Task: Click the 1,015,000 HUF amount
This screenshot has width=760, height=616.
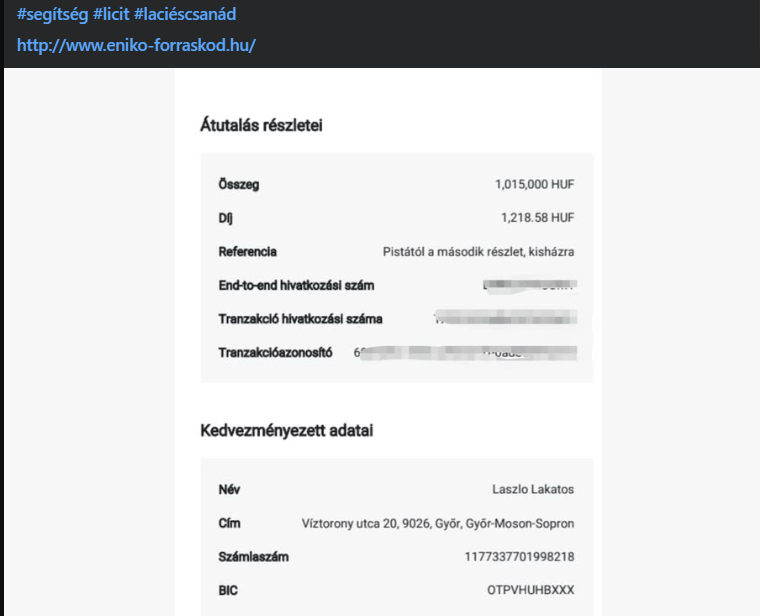Action: (x=535, y=185)
